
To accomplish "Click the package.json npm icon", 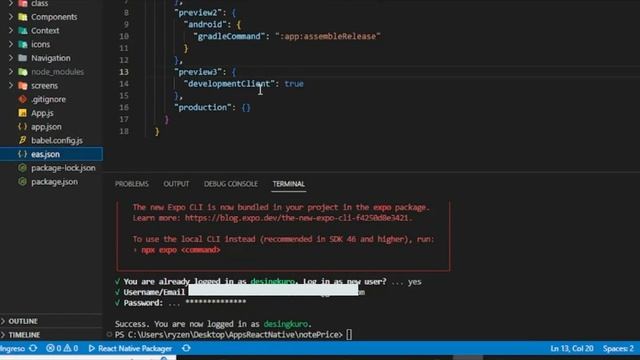I will point(22,182).
